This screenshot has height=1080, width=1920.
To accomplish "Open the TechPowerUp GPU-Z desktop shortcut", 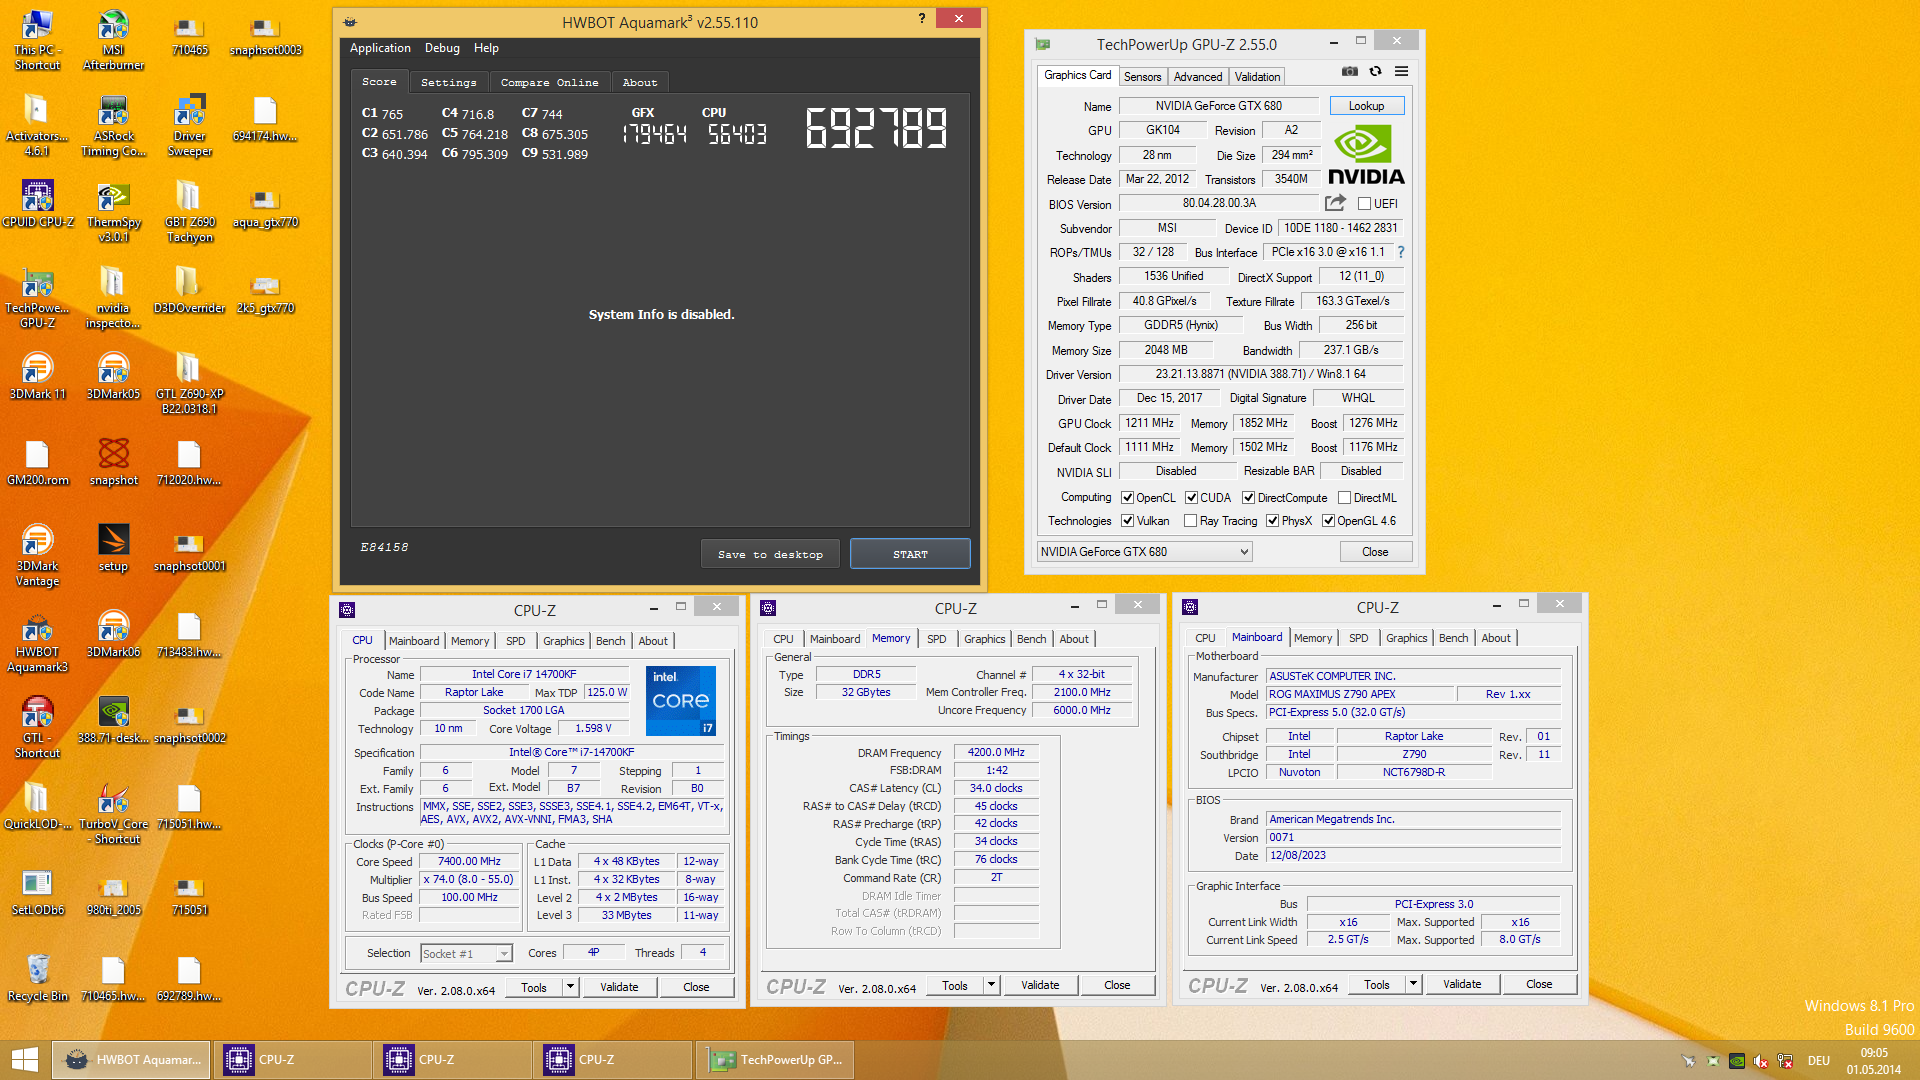I will tap(38, 299).
